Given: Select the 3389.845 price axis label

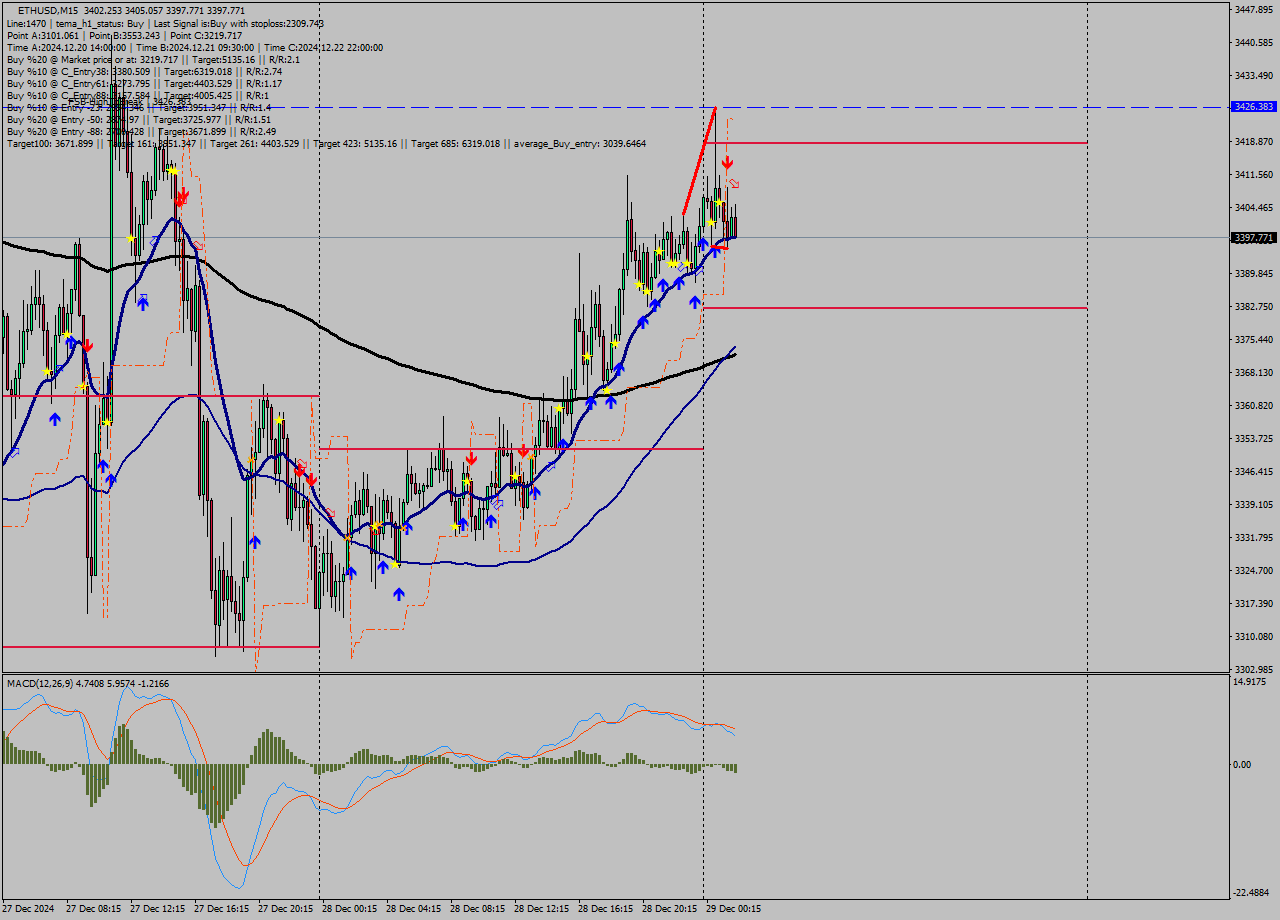Looking at the screenshot, I should (x=1254, y=273).
